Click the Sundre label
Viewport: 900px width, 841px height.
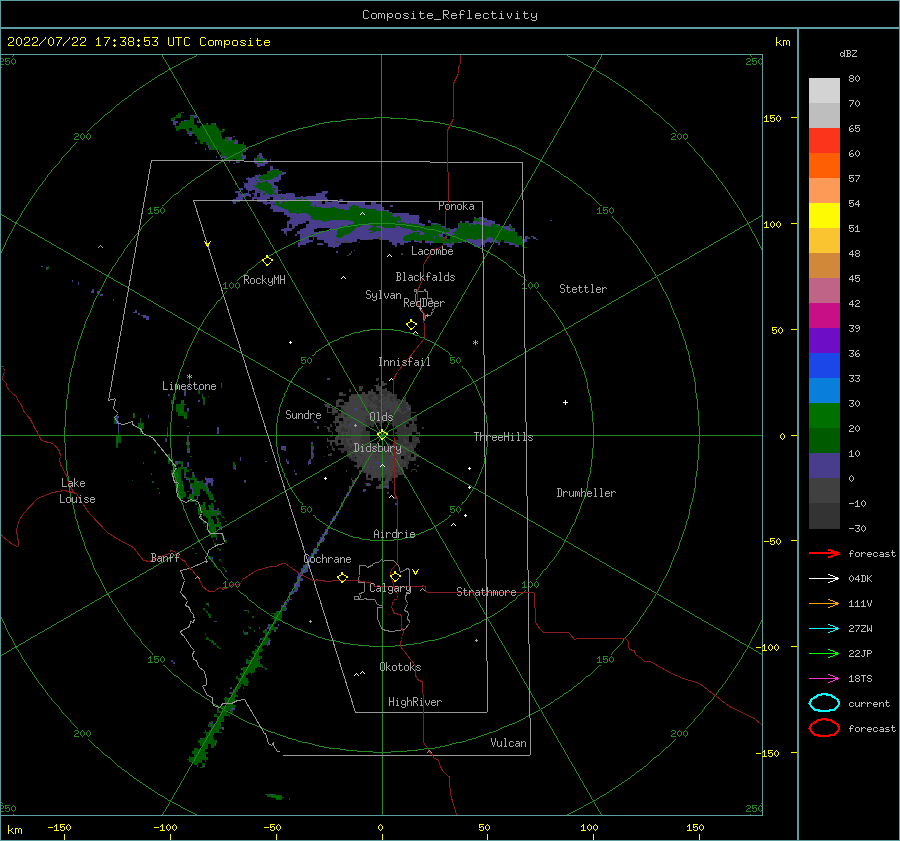pyautogui.click(x=303, y=414)
